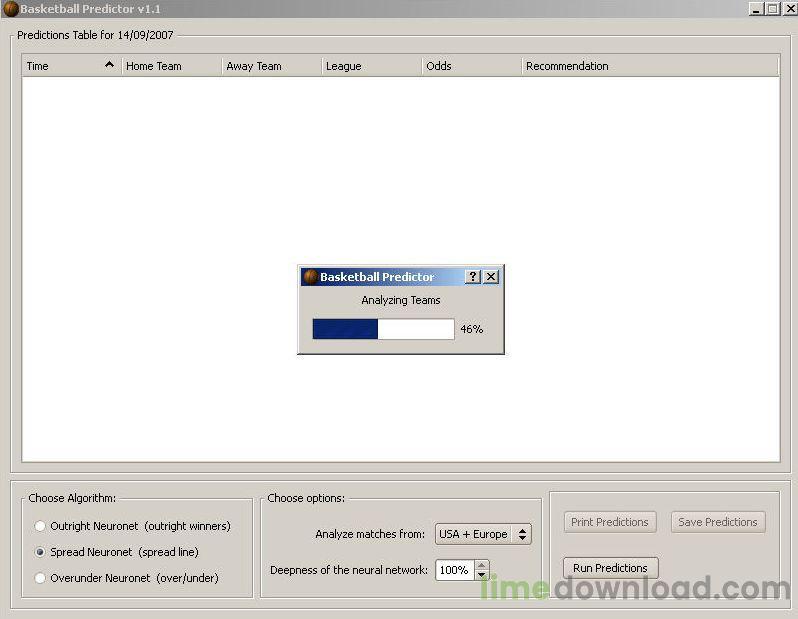This screenshot has height=619, width=798.
Task: Increase neural network deepness with up arrow
Action: pyautogui.click(x=481, y=565)
